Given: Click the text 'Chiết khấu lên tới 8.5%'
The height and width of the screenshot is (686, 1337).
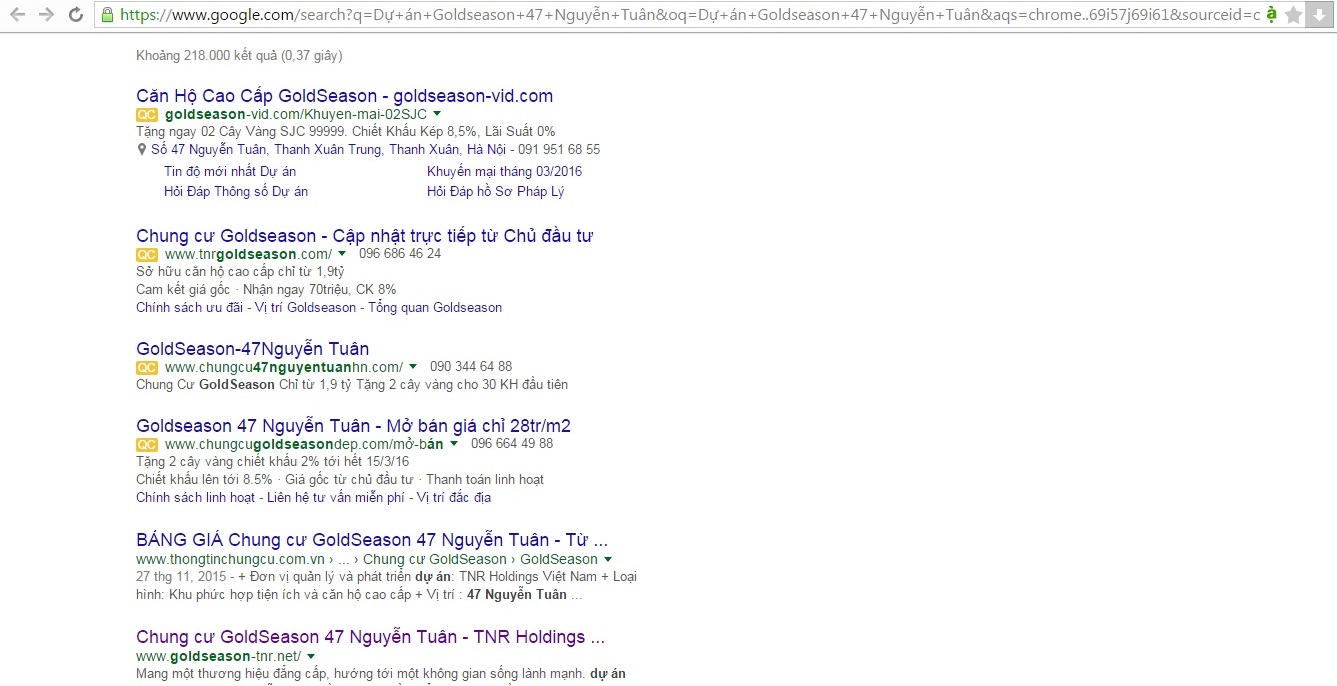Looking at the screenshot, I should point(204,480).
